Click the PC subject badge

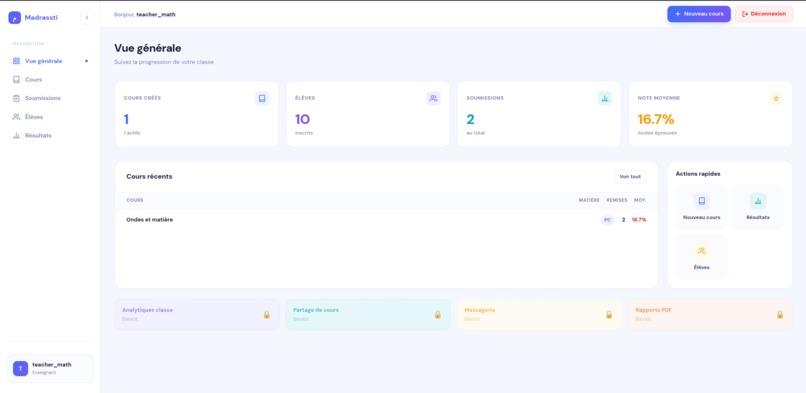click(x=608, y=220)
